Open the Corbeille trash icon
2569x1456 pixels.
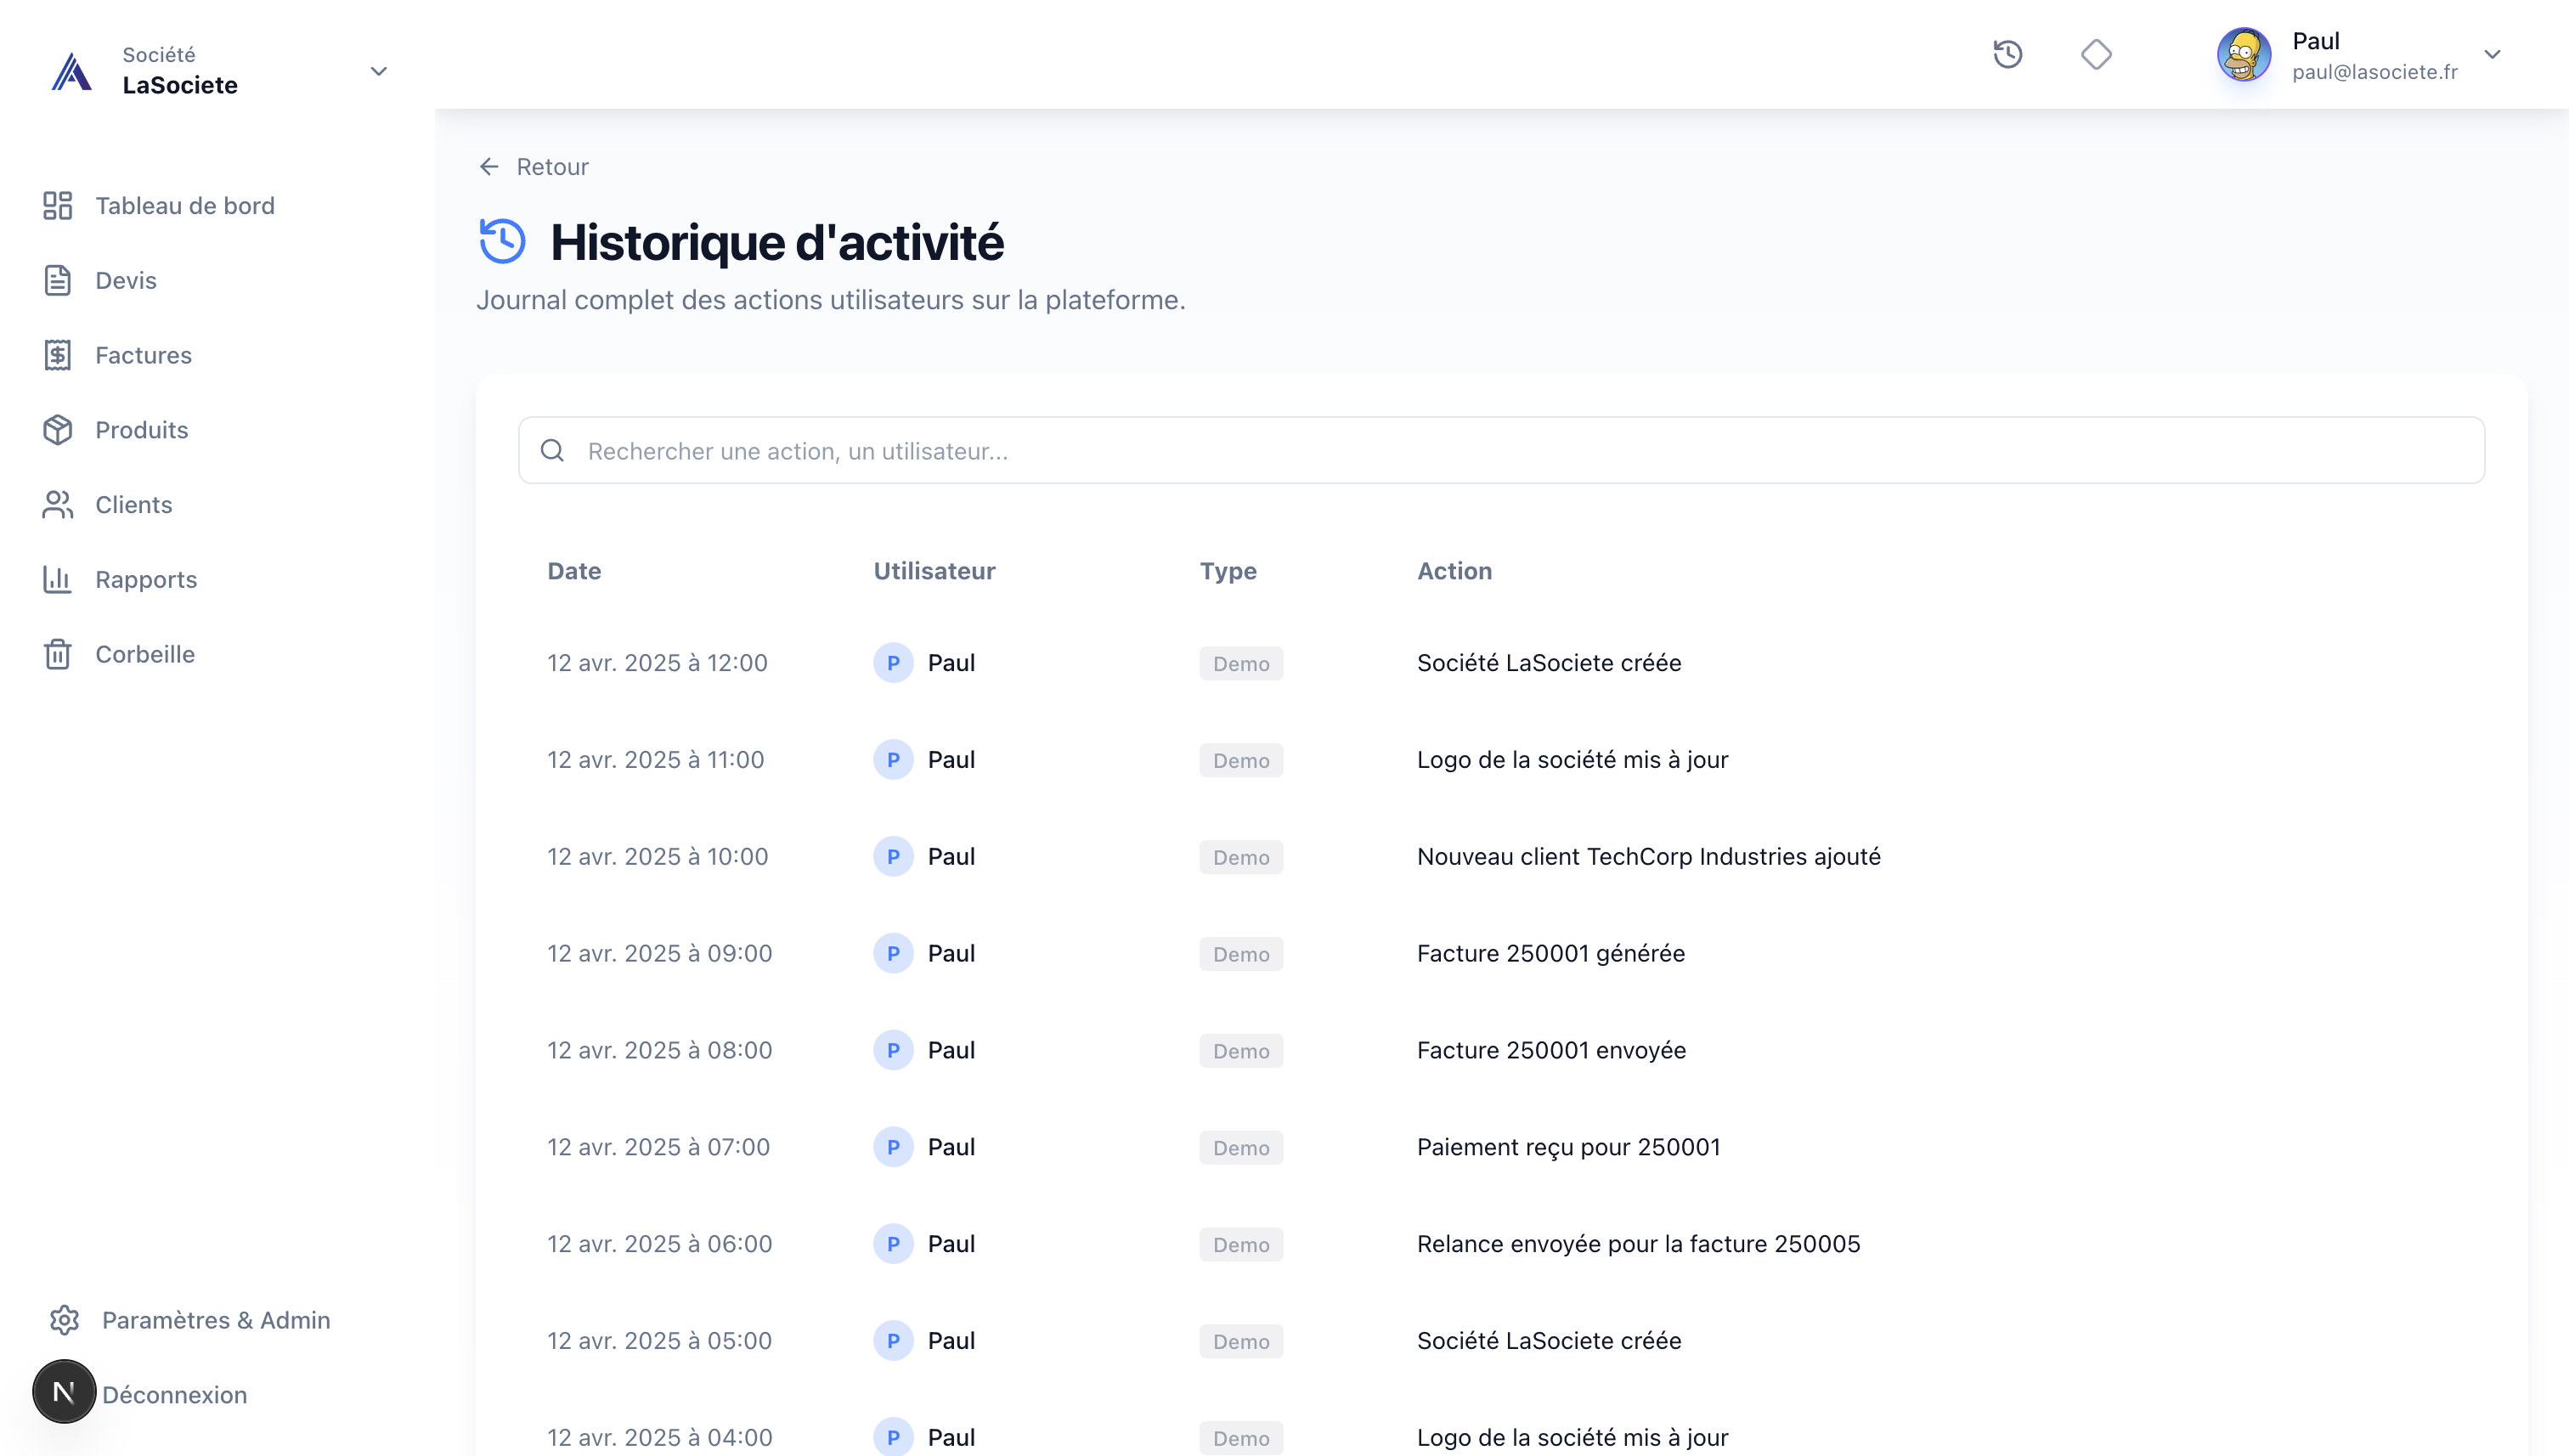57,654
